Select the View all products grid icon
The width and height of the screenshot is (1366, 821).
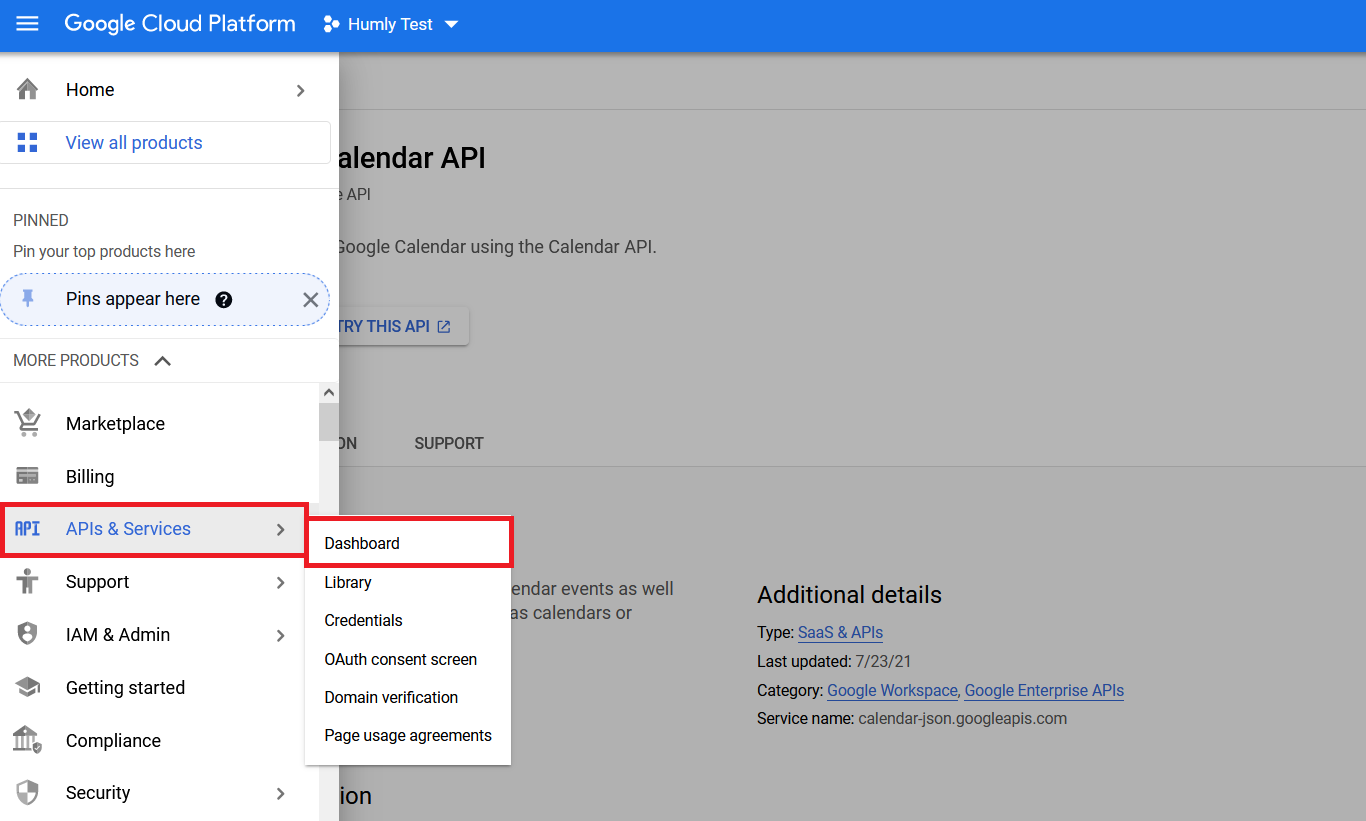coord(27,142)
